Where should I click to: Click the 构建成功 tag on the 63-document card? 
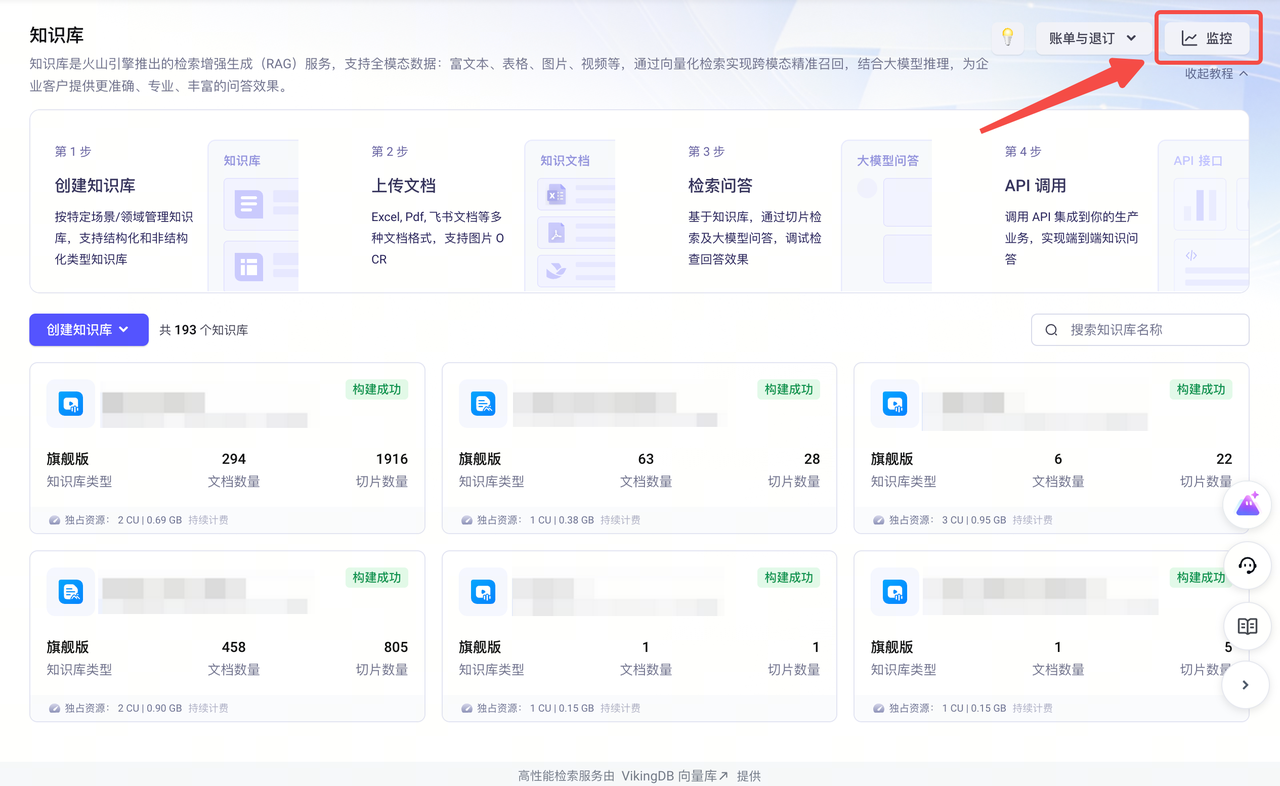coord(788,389)
